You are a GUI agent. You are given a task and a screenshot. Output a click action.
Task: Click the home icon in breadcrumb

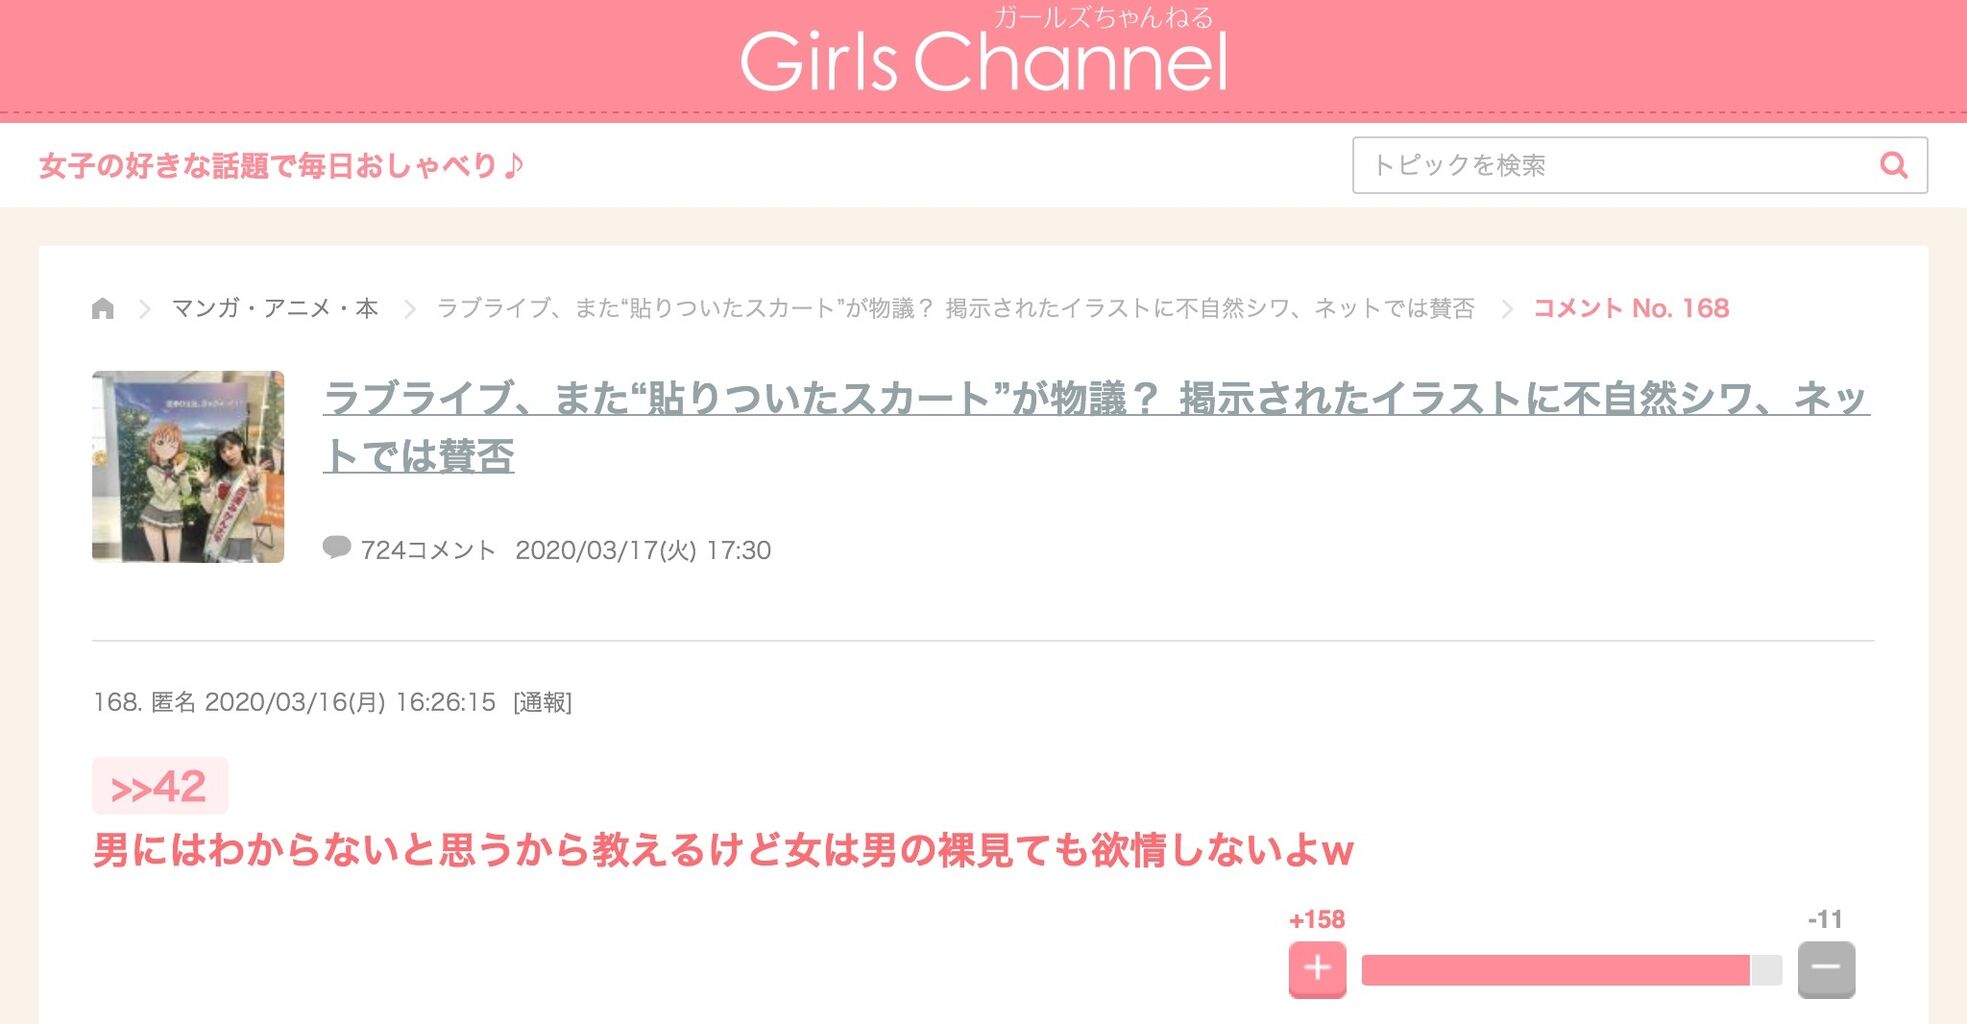coord(103,308)
